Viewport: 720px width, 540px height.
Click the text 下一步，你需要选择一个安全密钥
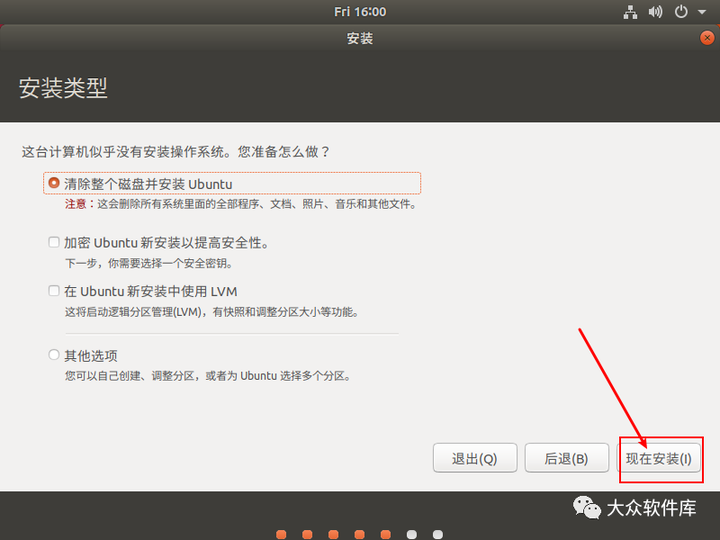click(149, 263)
